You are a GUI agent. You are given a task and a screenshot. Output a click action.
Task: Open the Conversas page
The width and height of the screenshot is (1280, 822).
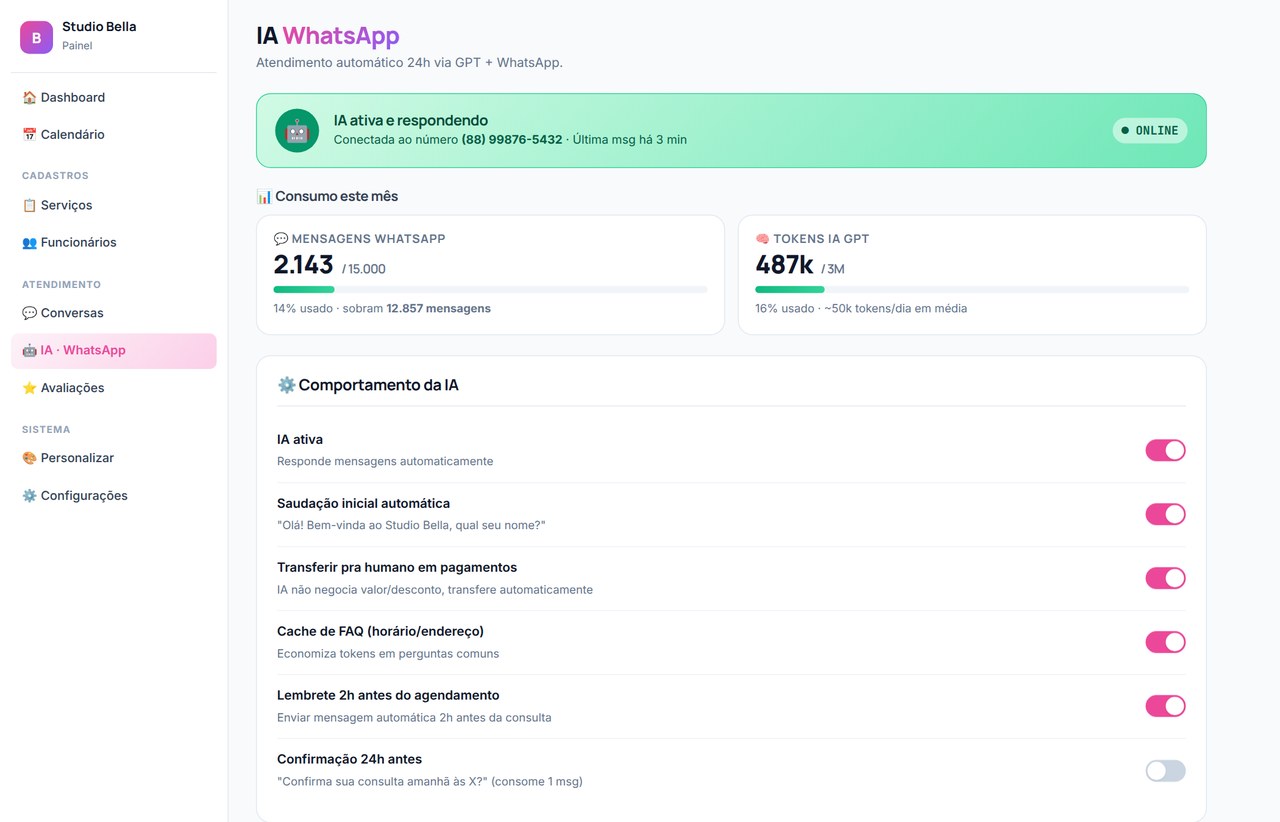(114, 313)
